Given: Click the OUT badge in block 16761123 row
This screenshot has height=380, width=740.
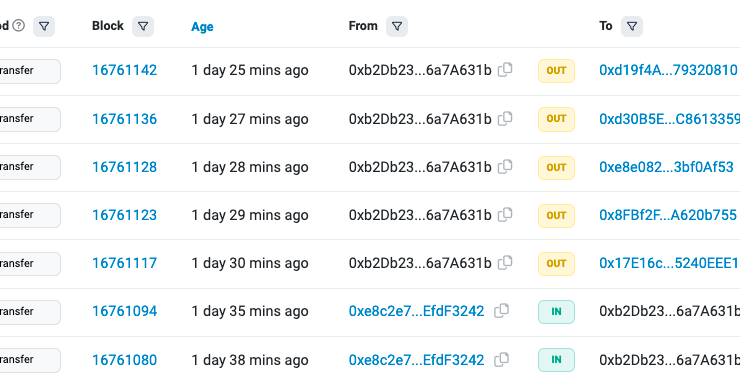Looking at the screenshot, I should [556, 216].
